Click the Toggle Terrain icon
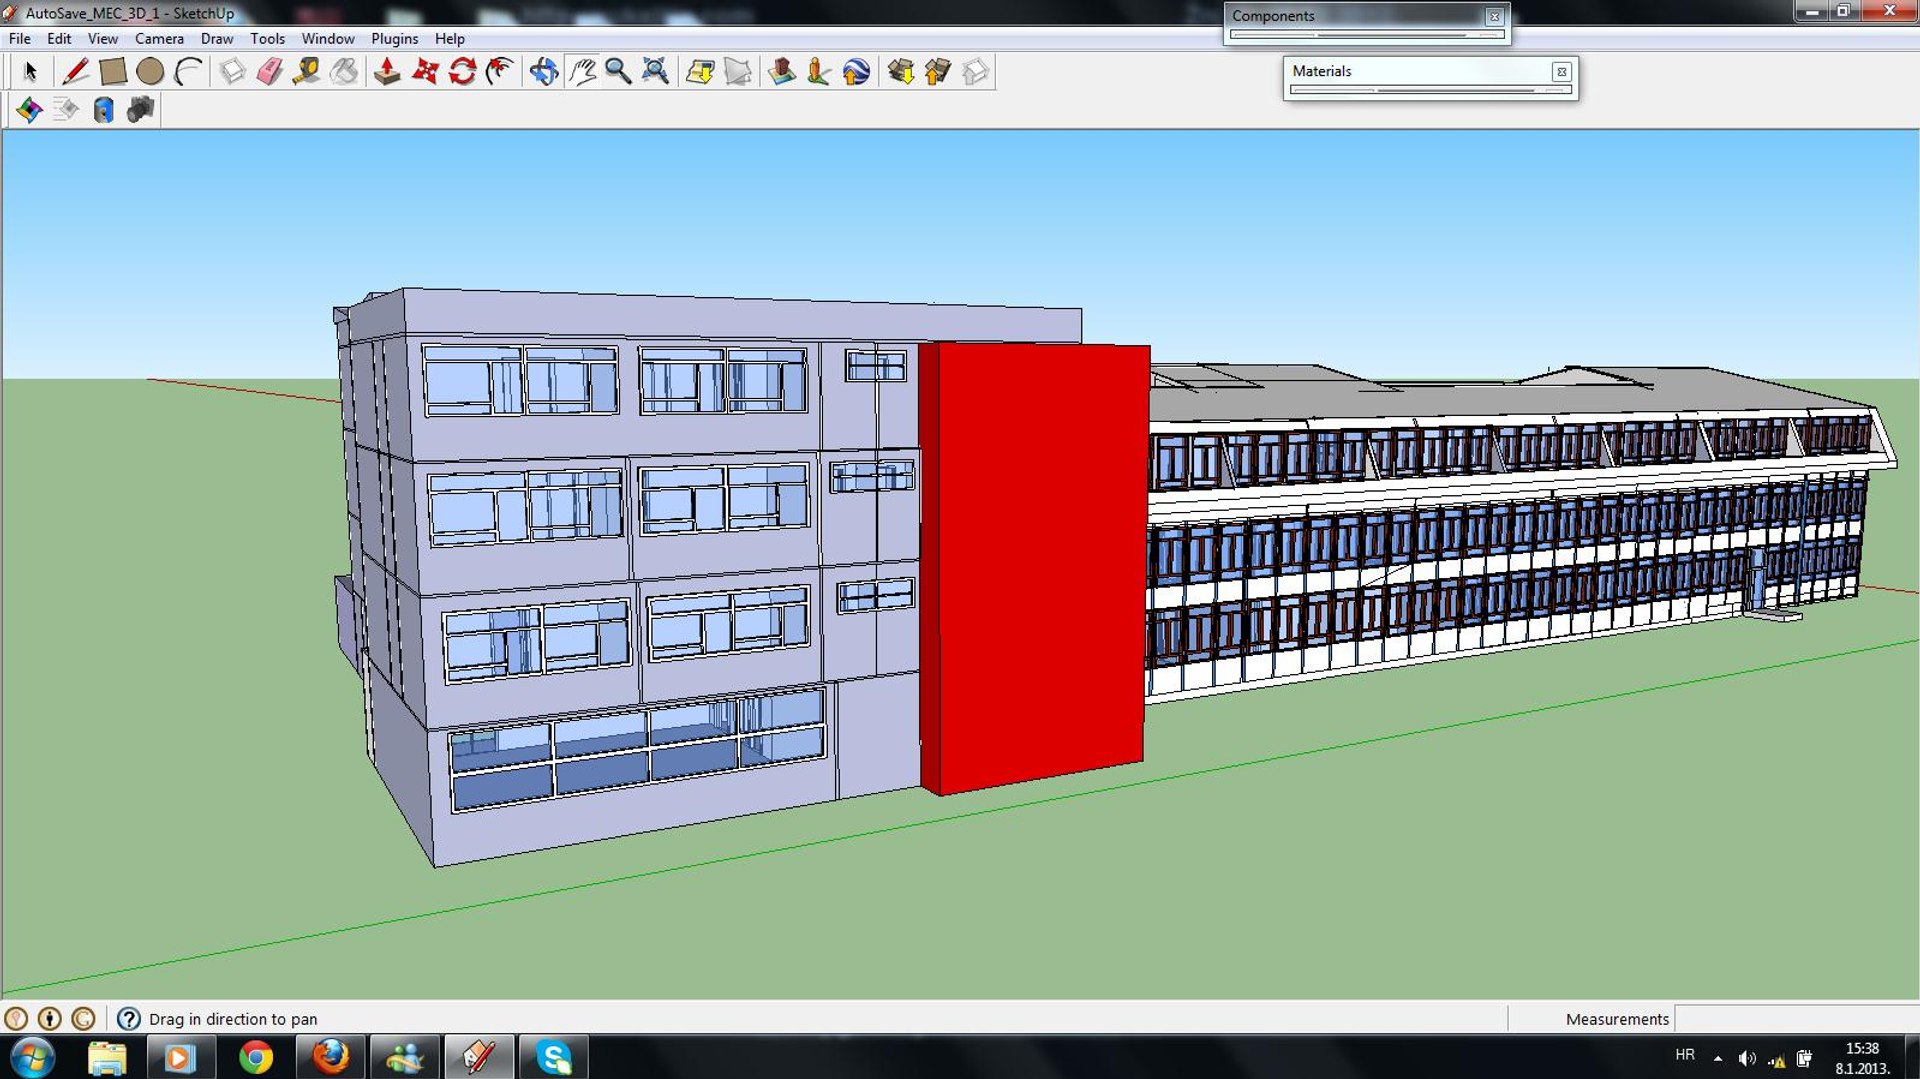Screen dimensions: 1920x1079 pyautogui.click(x=738, y=72)
